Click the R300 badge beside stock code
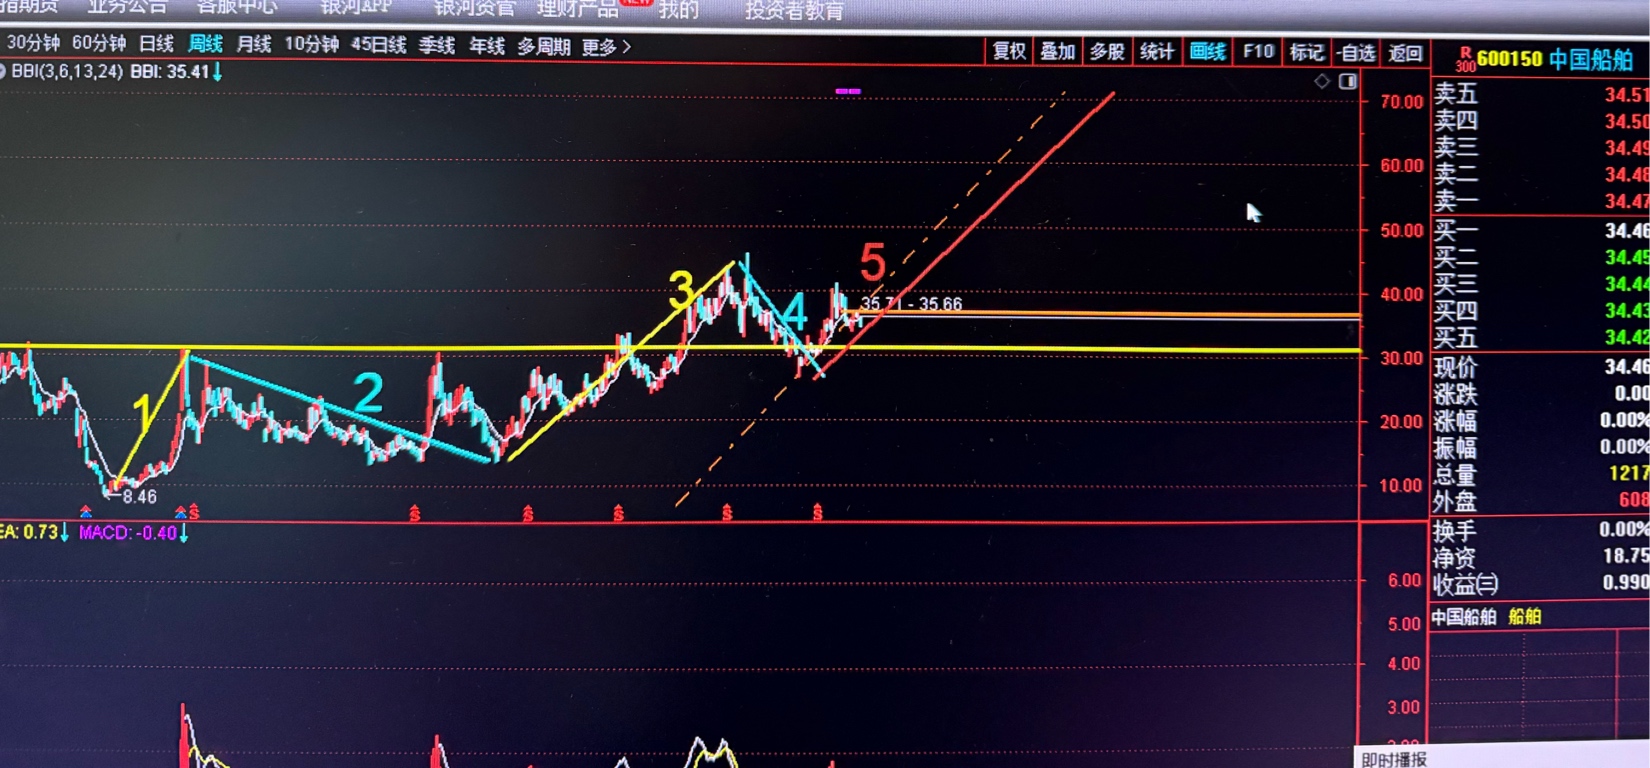Image resolution: width=1650 pixels, height=768 pixels. [1465, 59]
